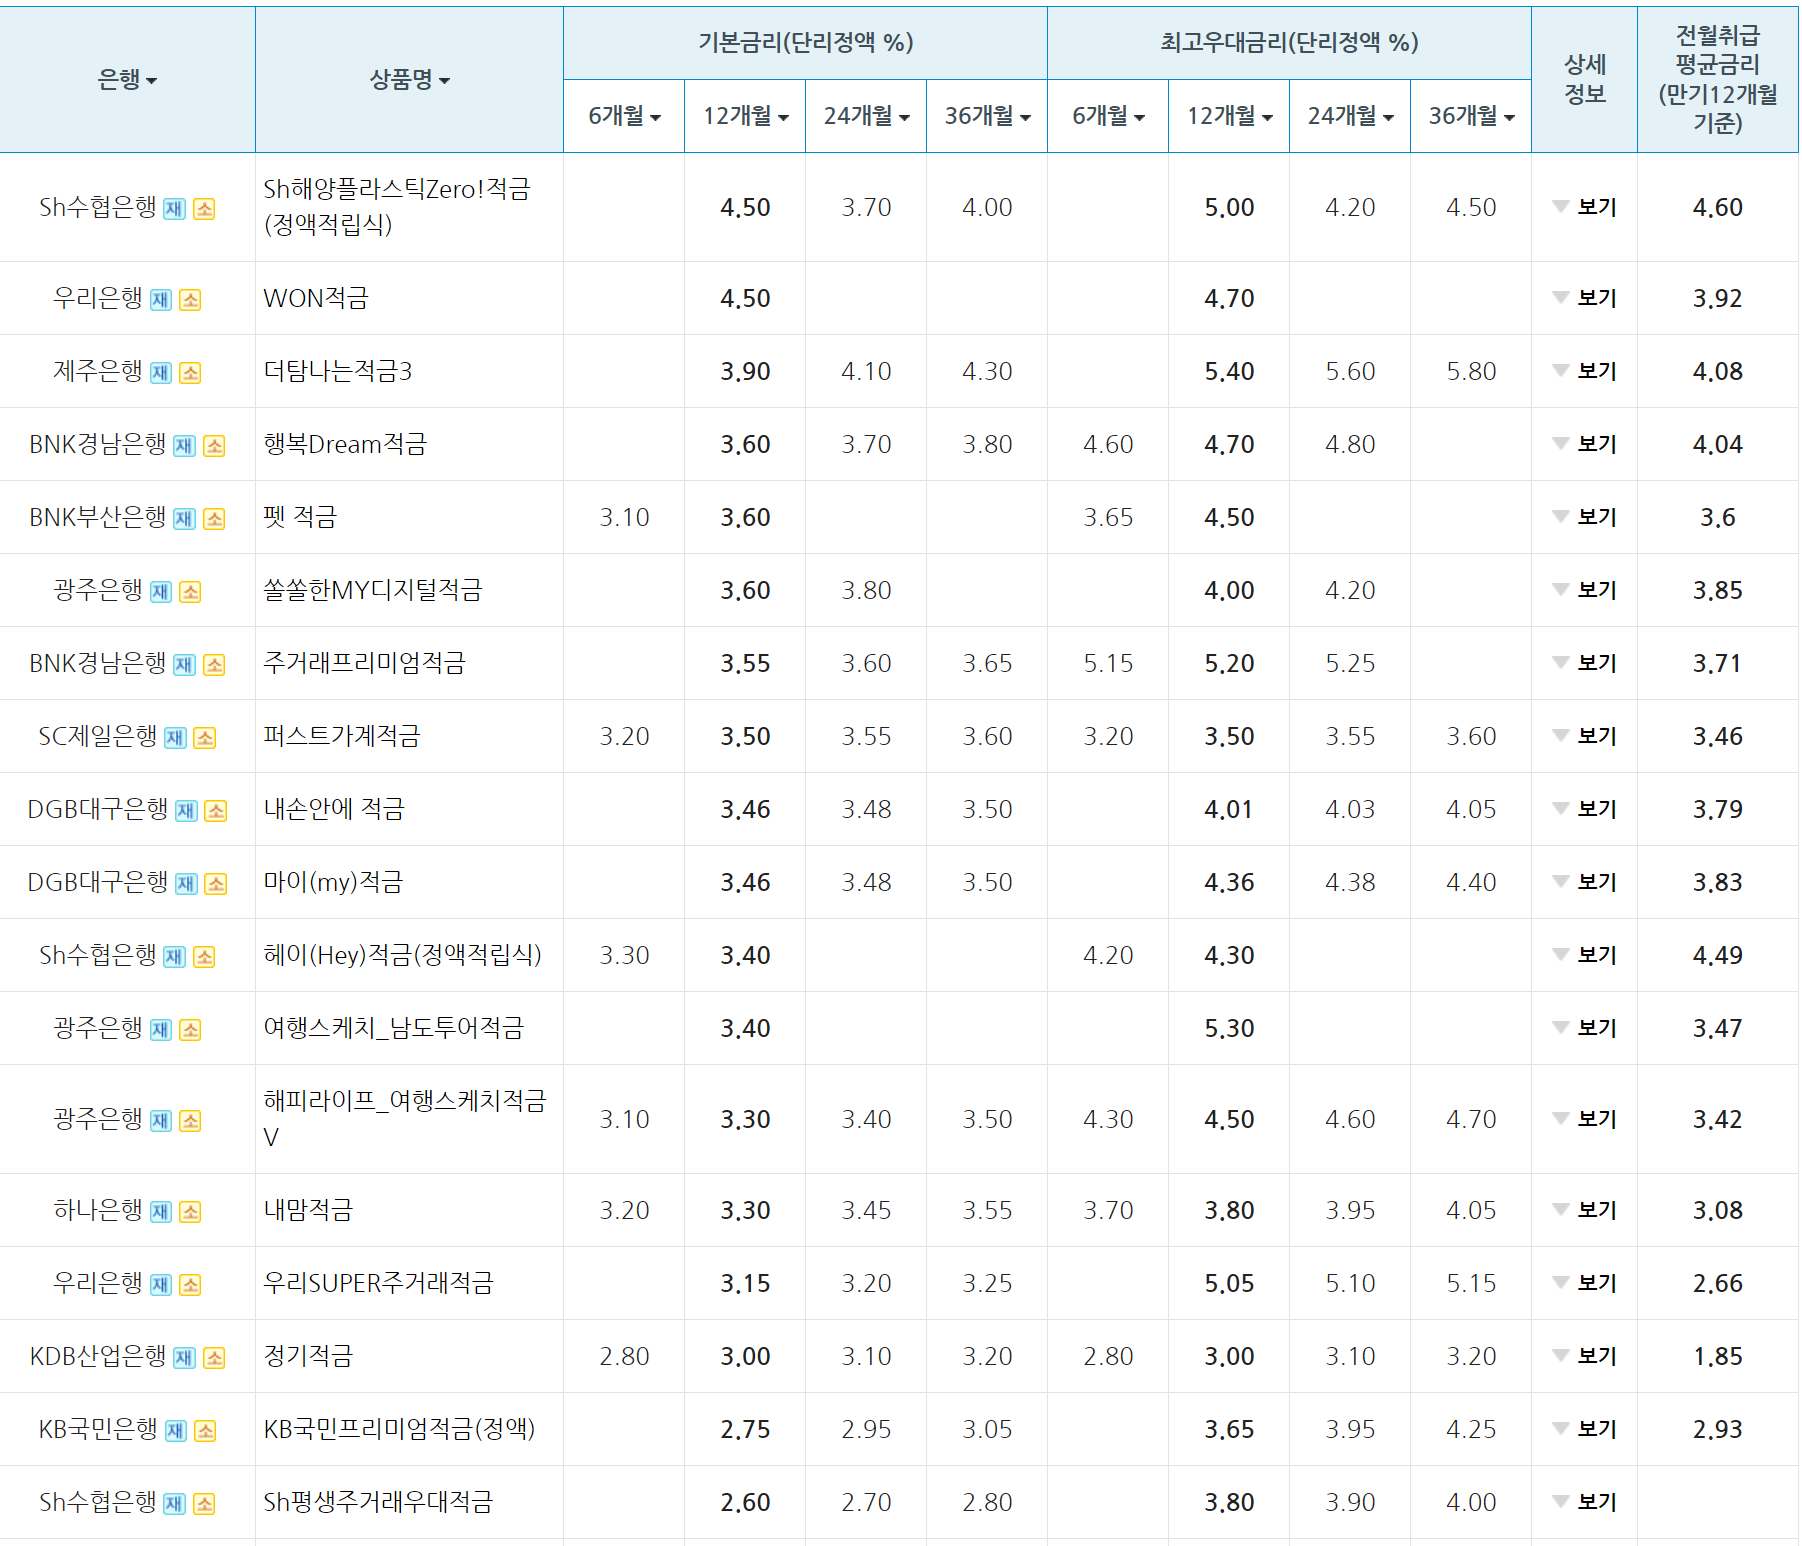Click the 소 badge next to SC제일은행
The image size is (1802, 1546).
[205, 738]
